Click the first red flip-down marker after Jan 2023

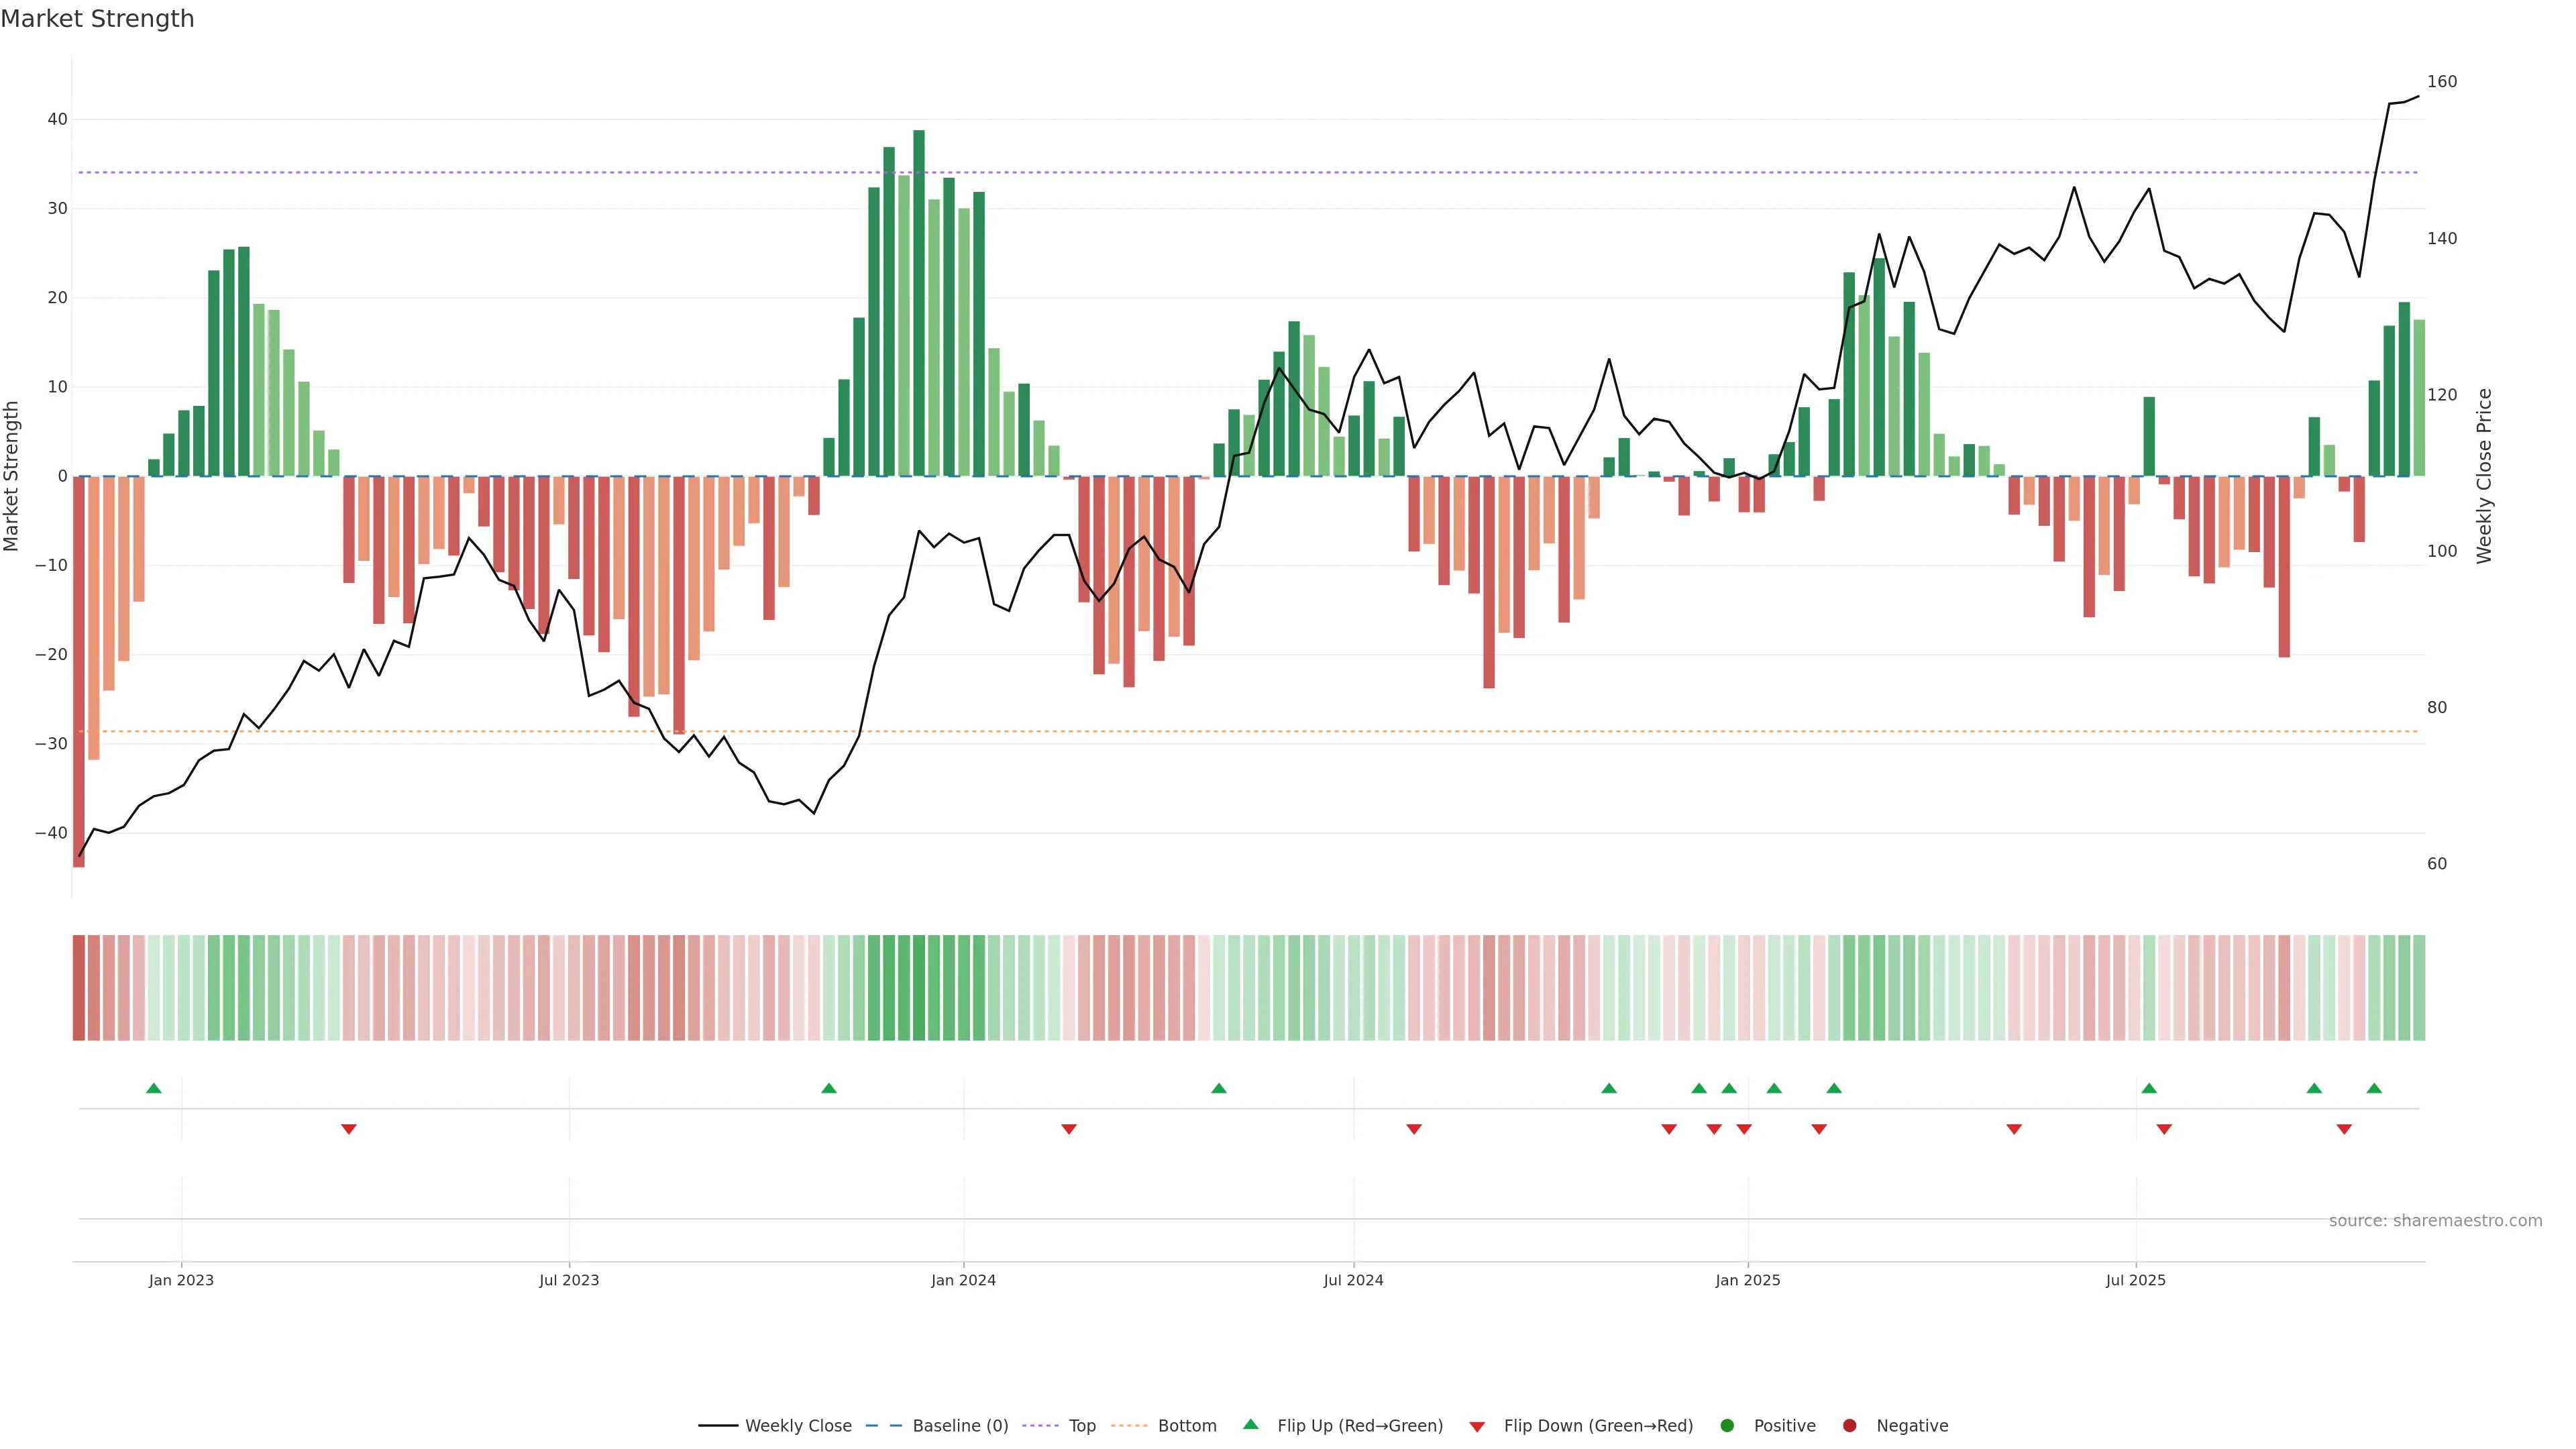349,1129
